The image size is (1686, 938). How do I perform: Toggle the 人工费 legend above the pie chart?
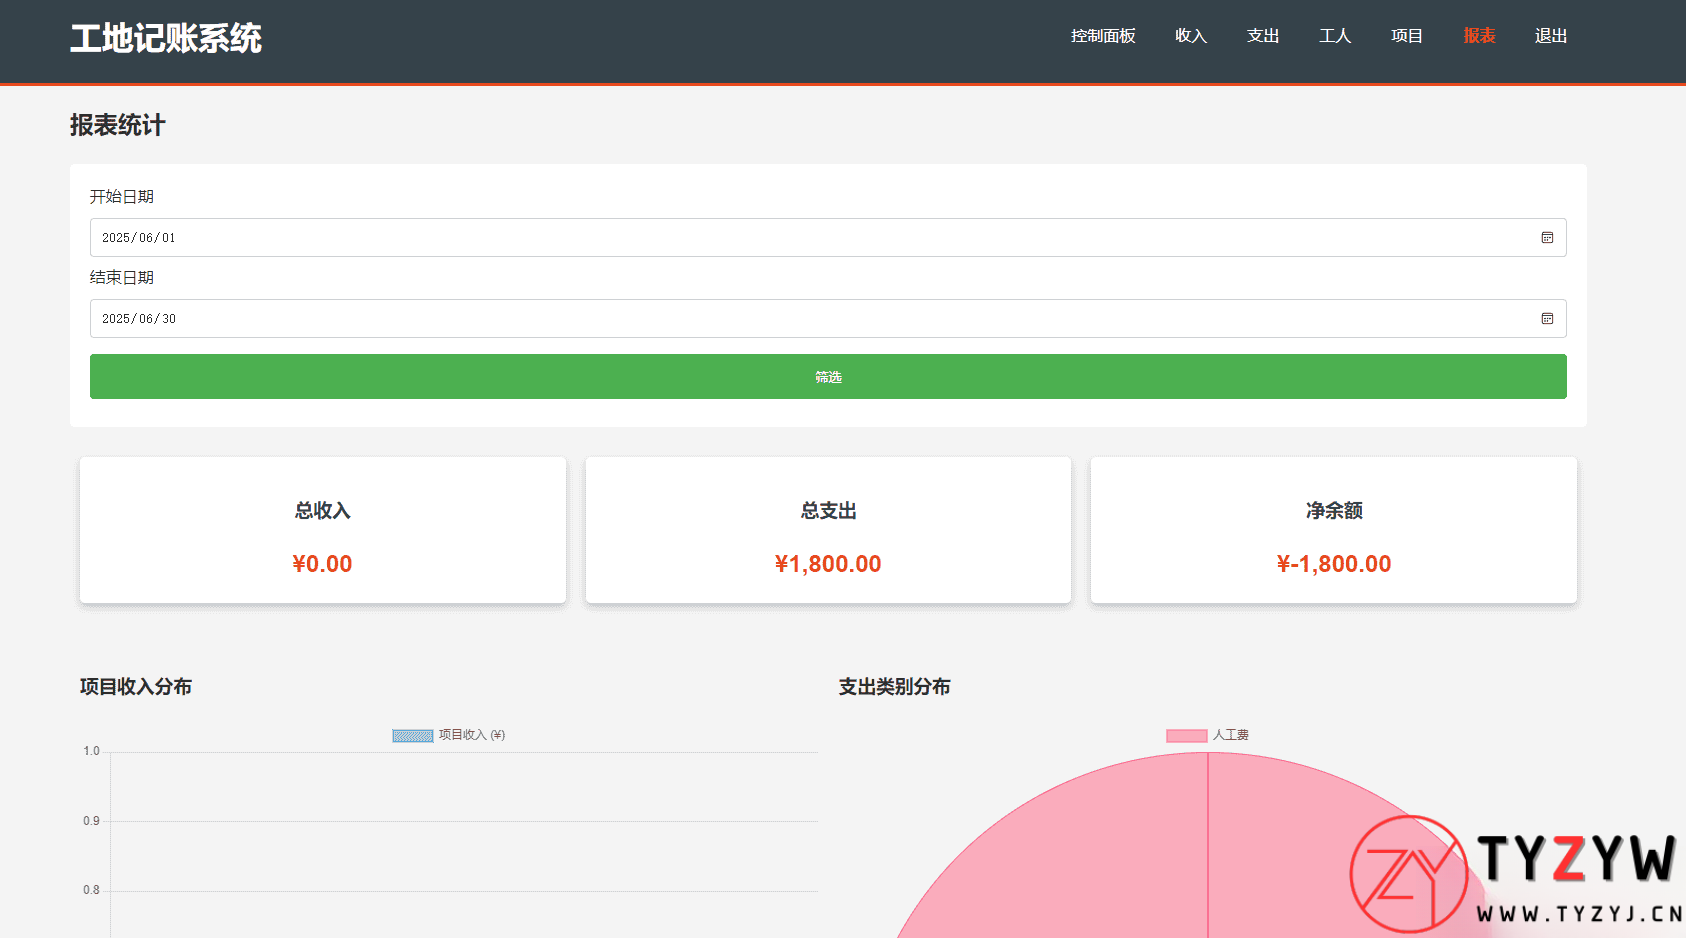(1207, 734)
